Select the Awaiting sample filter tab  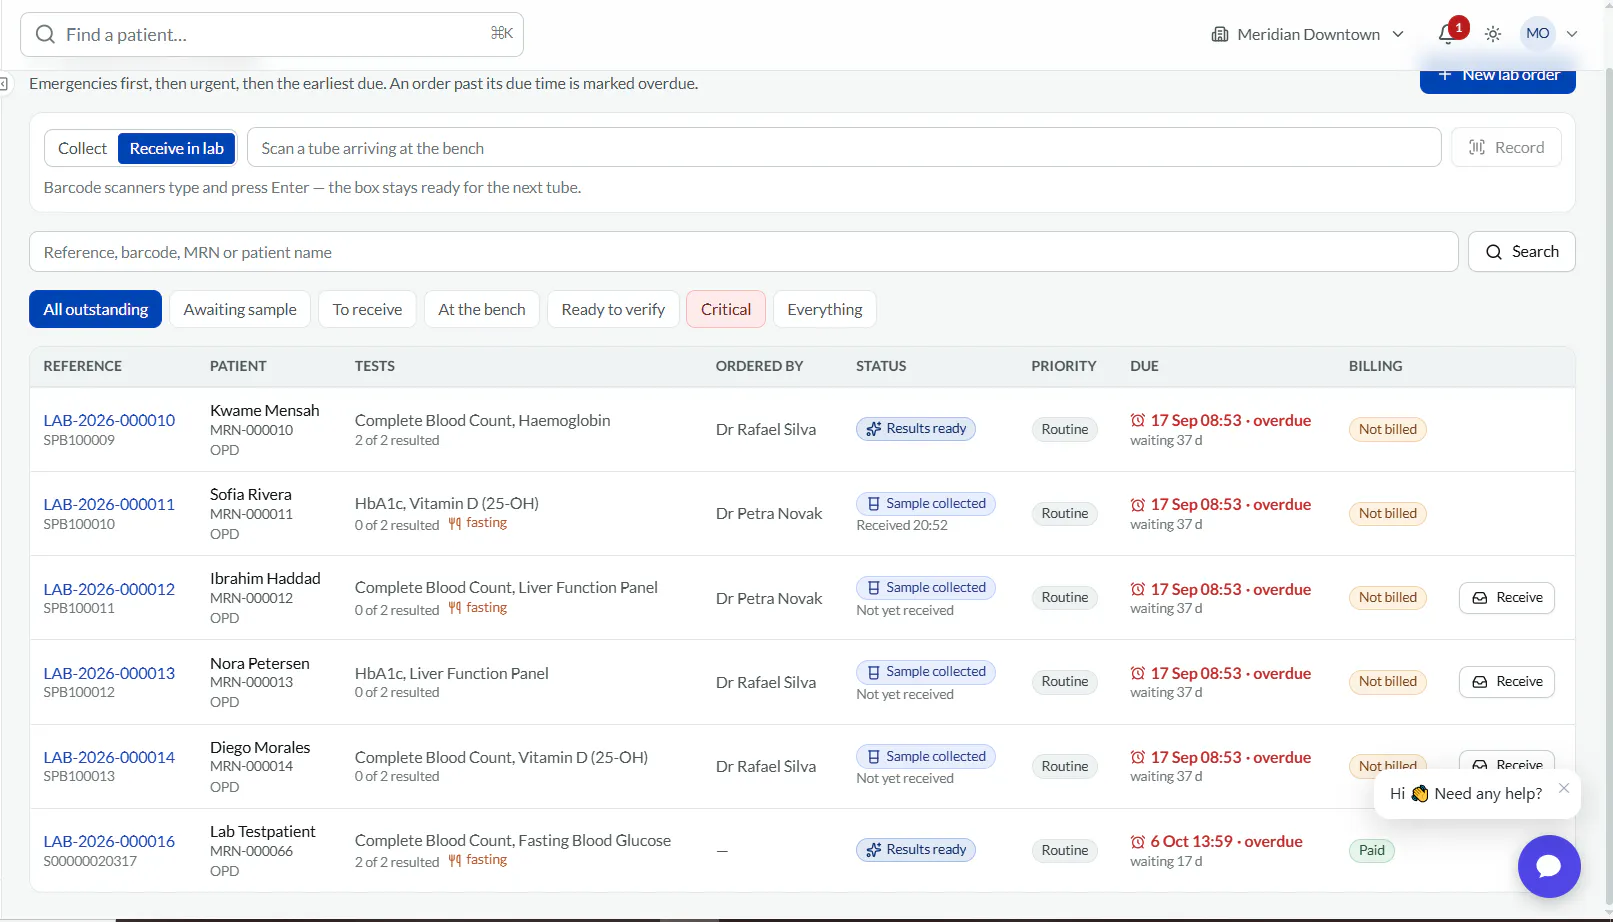[240, 310]
